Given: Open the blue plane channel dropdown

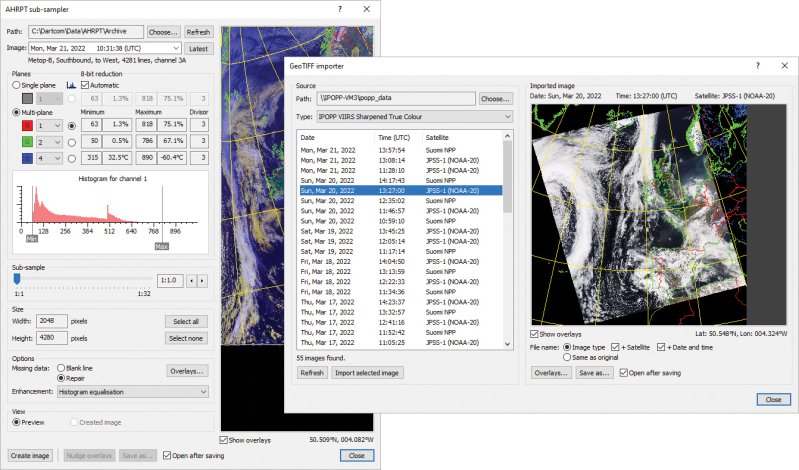Looking at the screenshot, I should [x=49, y=159].
